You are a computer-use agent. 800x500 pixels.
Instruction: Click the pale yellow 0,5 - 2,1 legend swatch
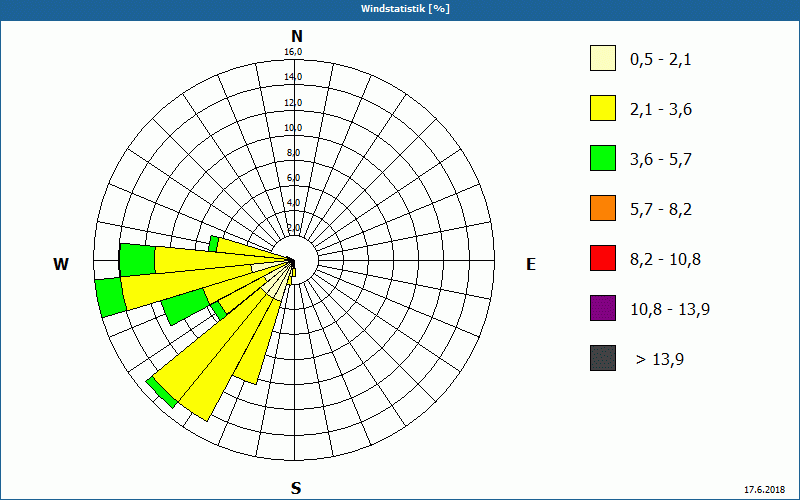(603, 58)
